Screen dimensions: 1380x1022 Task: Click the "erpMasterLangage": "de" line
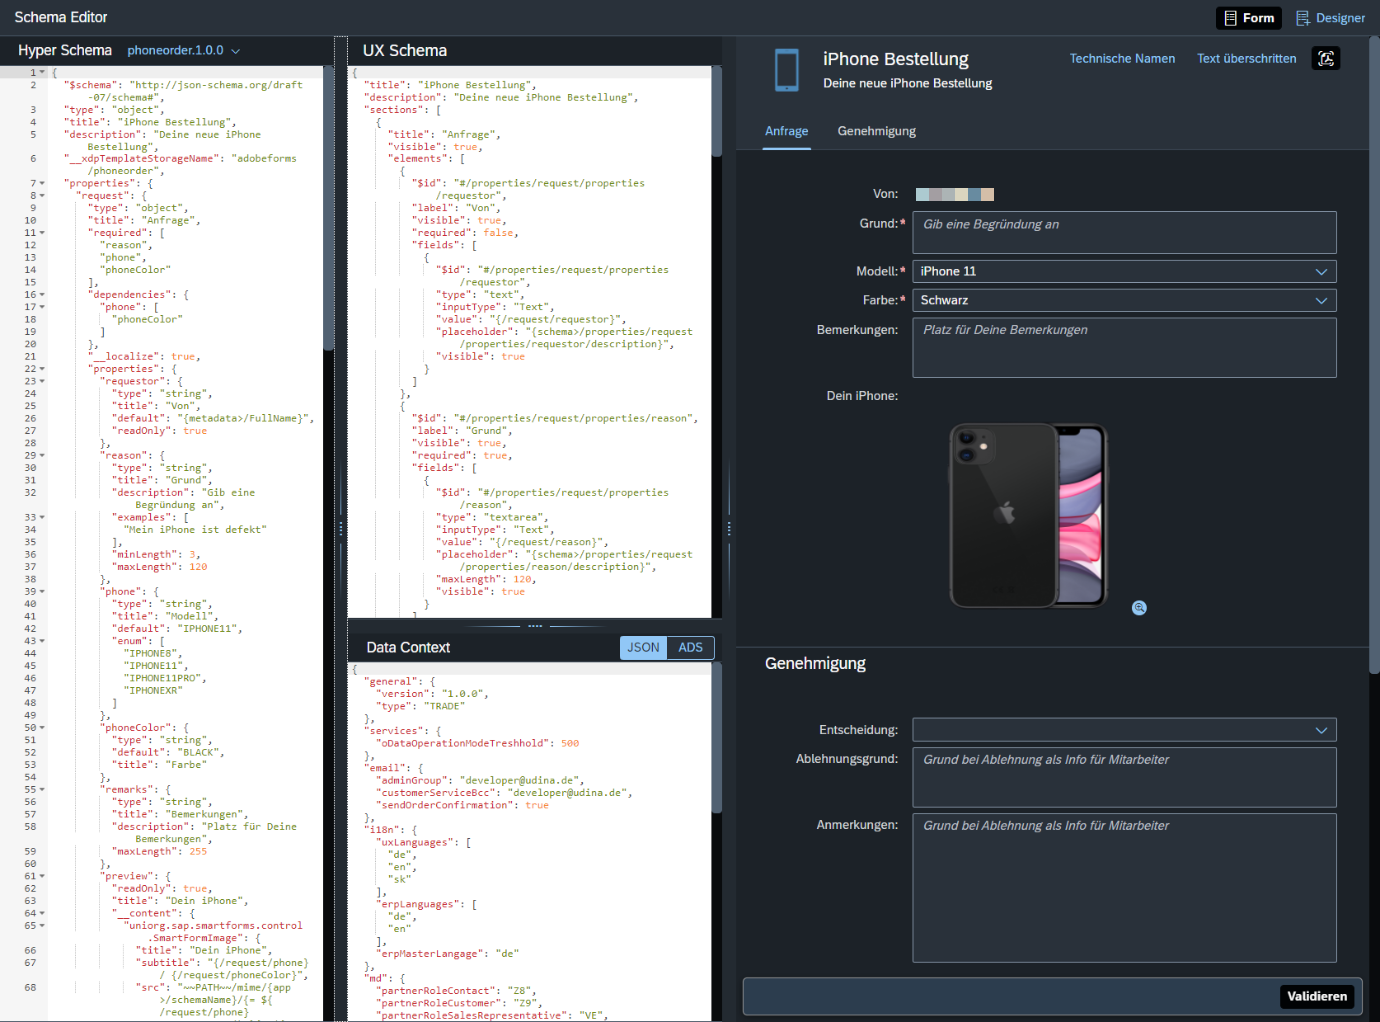447,954
